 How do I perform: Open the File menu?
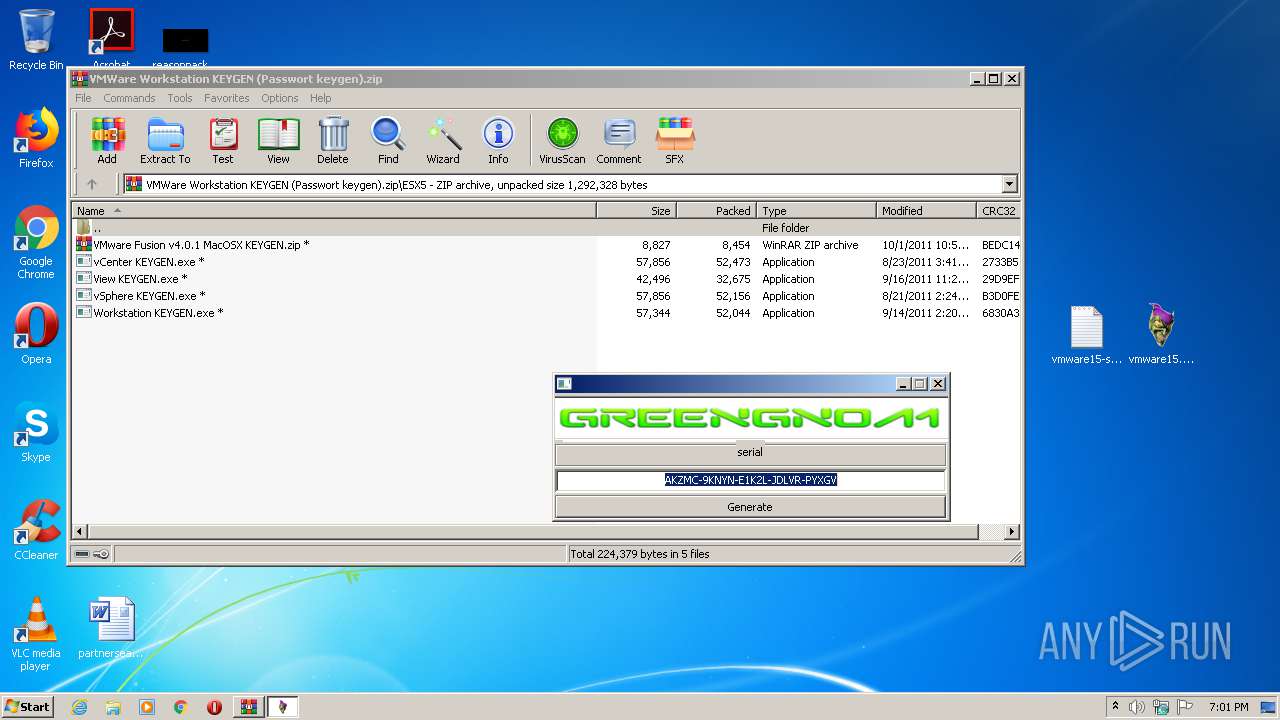(83, 98)
